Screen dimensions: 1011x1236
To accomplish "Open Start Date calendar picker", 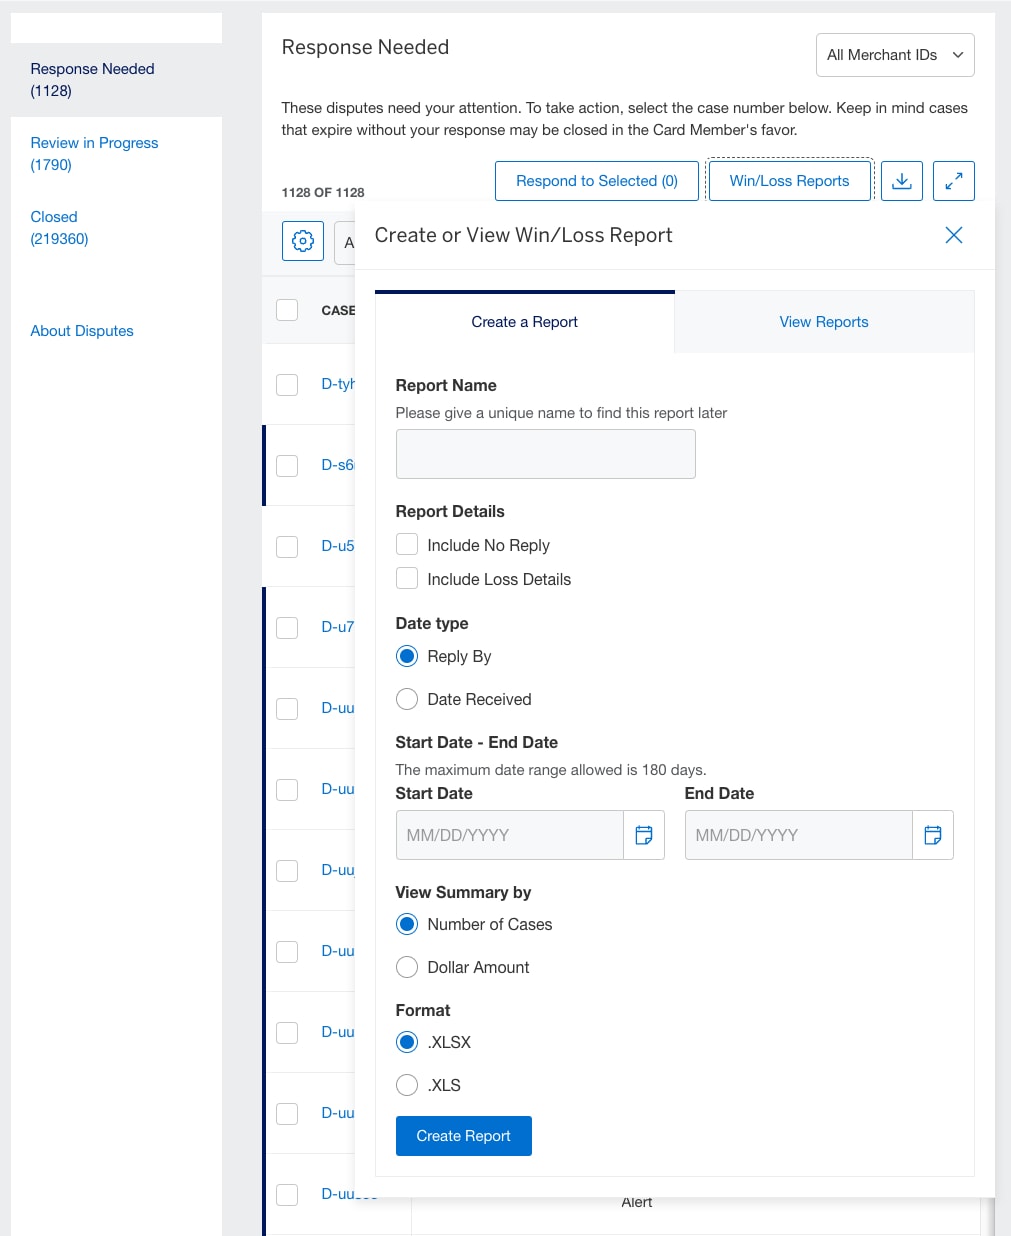I will [x=643, y=835].
